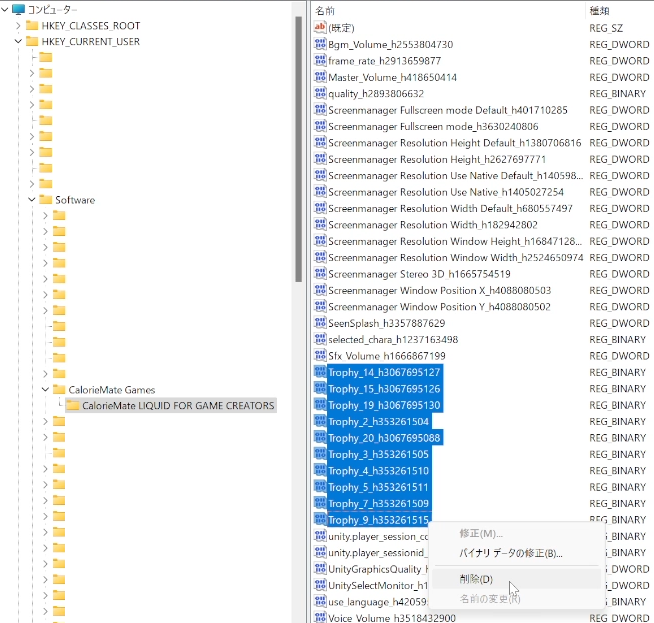The image size is (654, 623).
Task: Select Screenmanager Window Position X_h4088080503
Action: [x=440, y=290]
